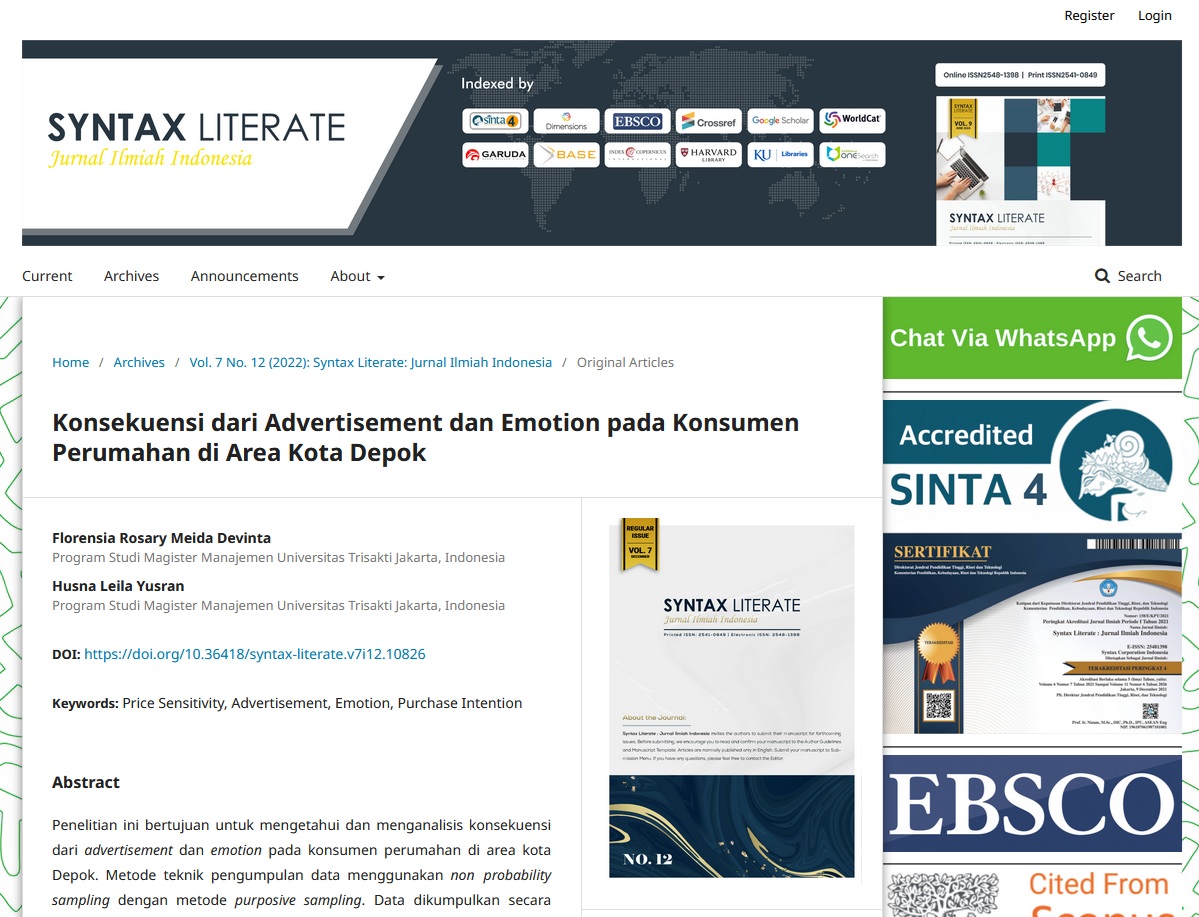Click the Google Scholar index badge
Screen dimensions: 1199x917
780,121
